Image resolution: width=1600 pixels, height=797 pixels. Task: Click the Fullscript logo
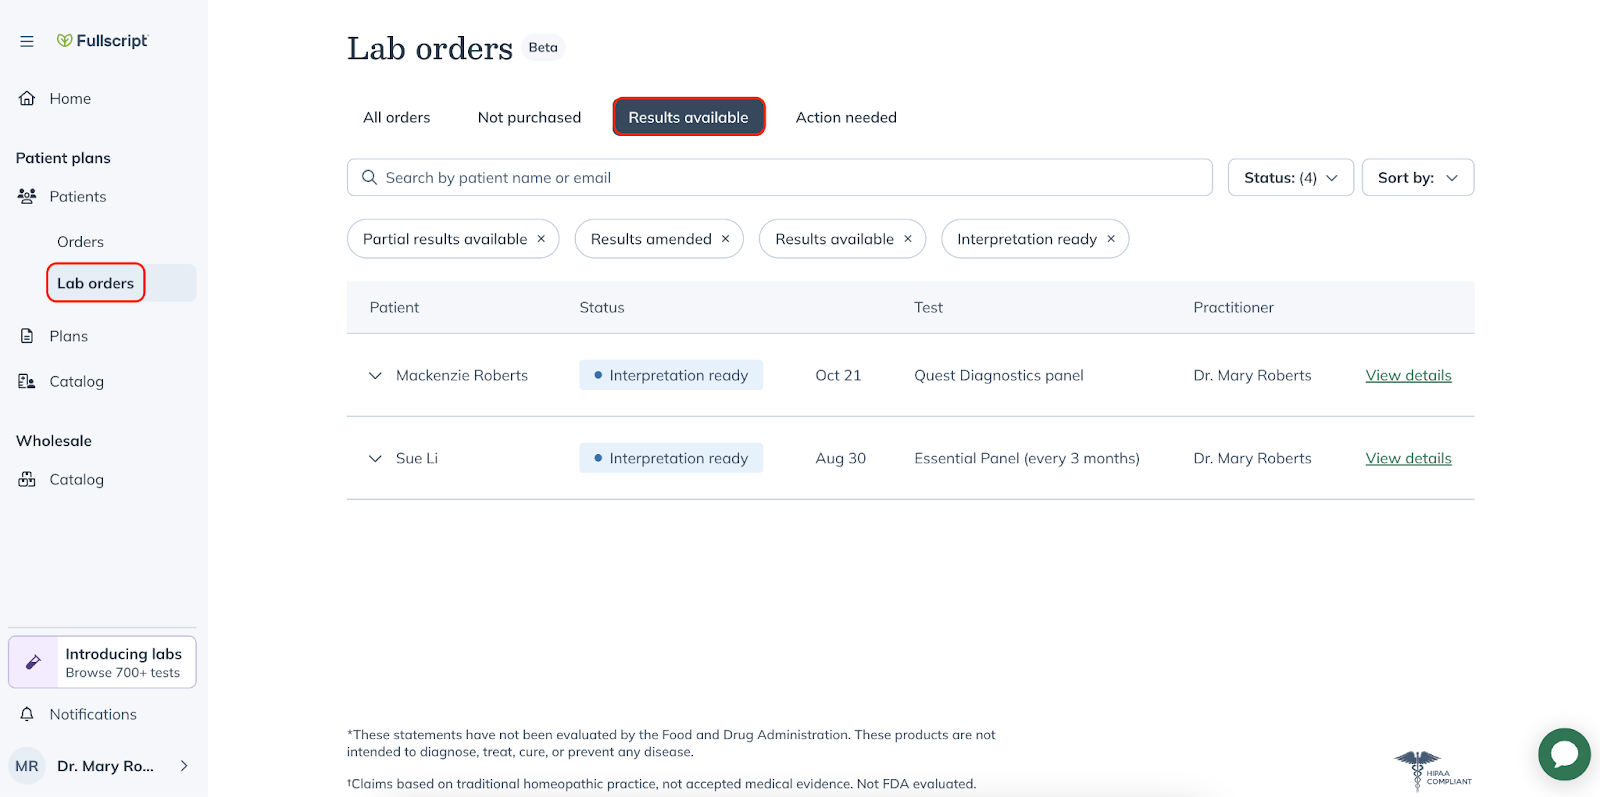point(103,40)
